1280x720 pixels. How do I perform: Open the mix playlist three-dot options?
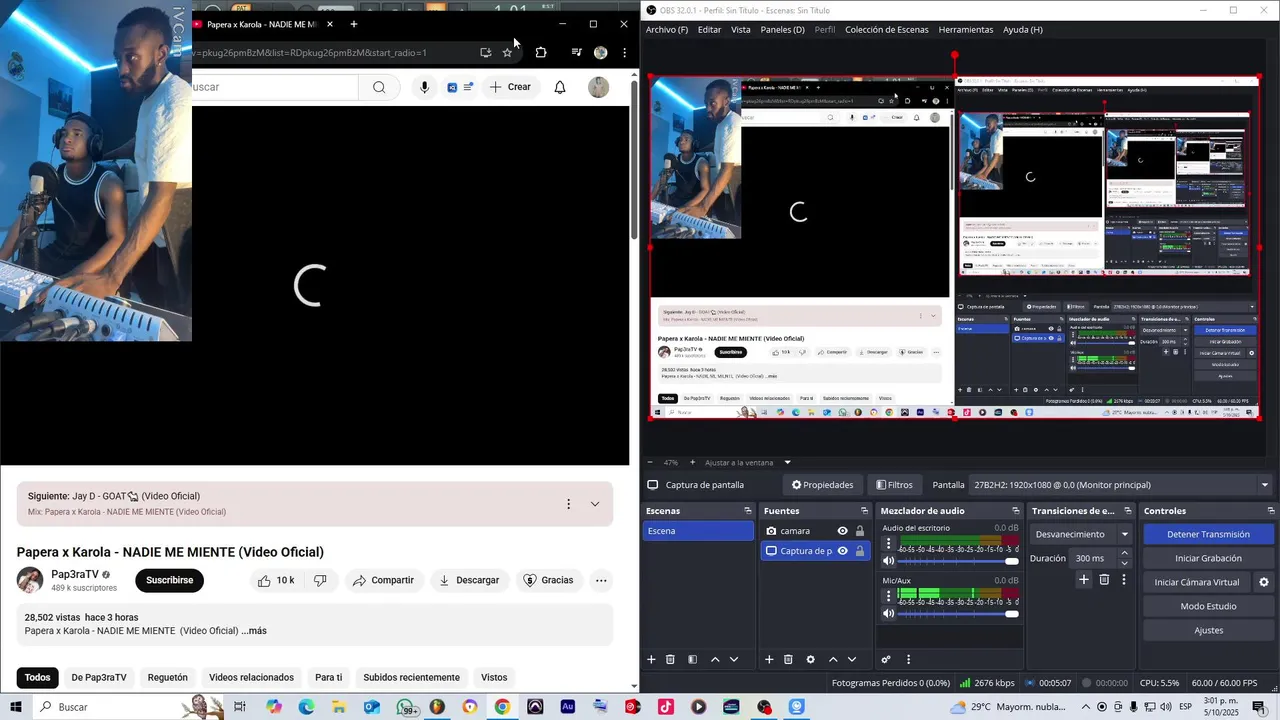tap(568, 504)
